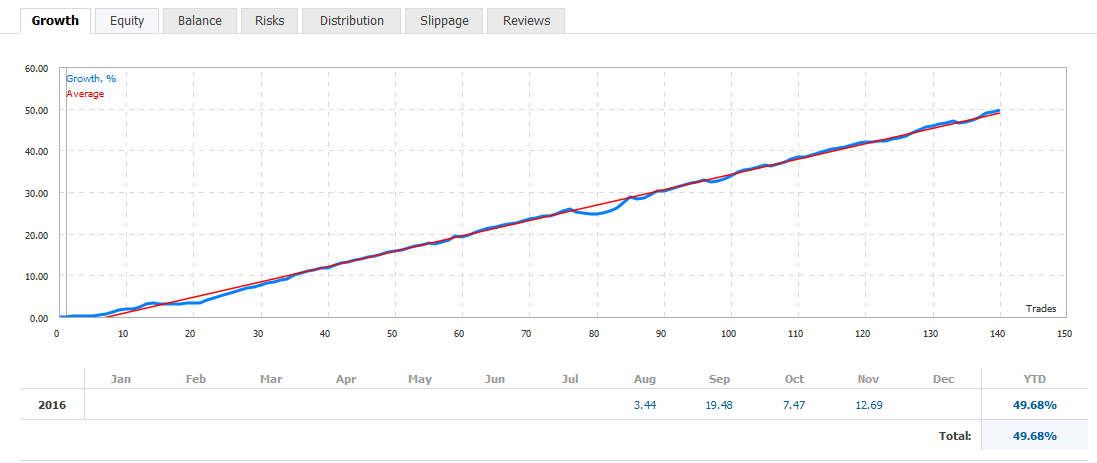Switch to the Growth tab
The image size is (1097, 463).
point(55,20)
